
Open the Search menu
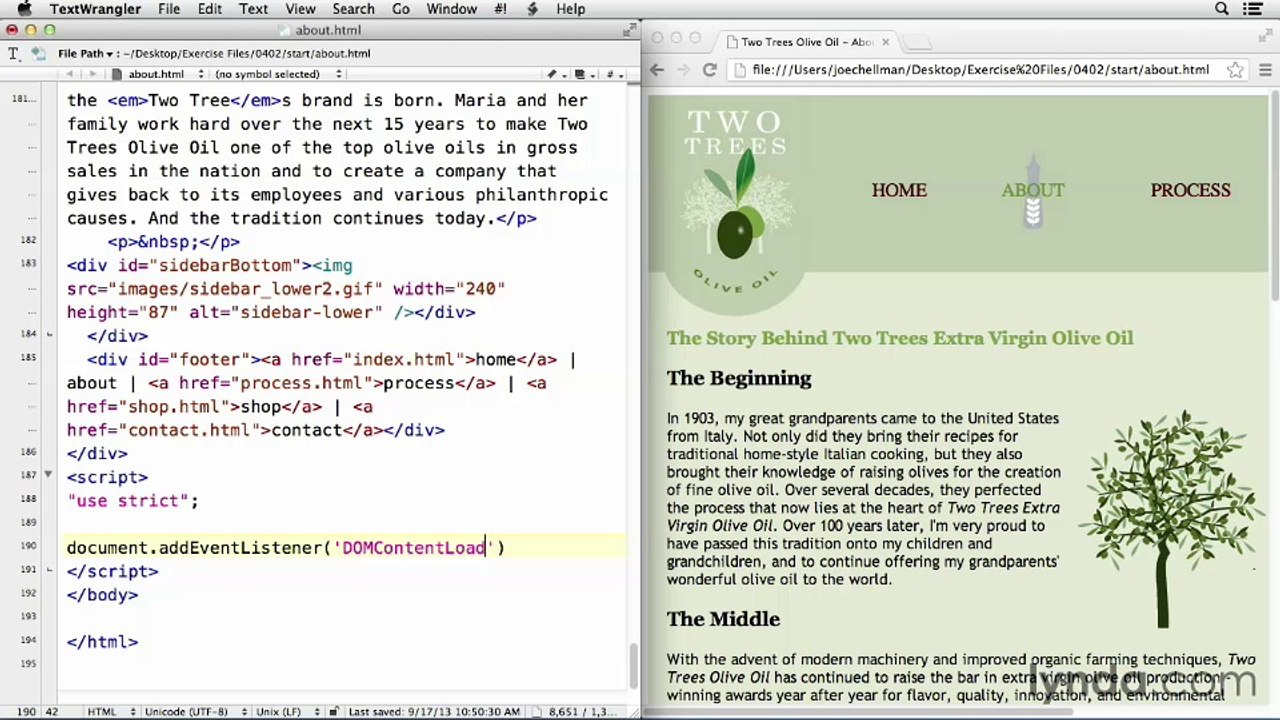pyautogui.click(x=354, y=9)
